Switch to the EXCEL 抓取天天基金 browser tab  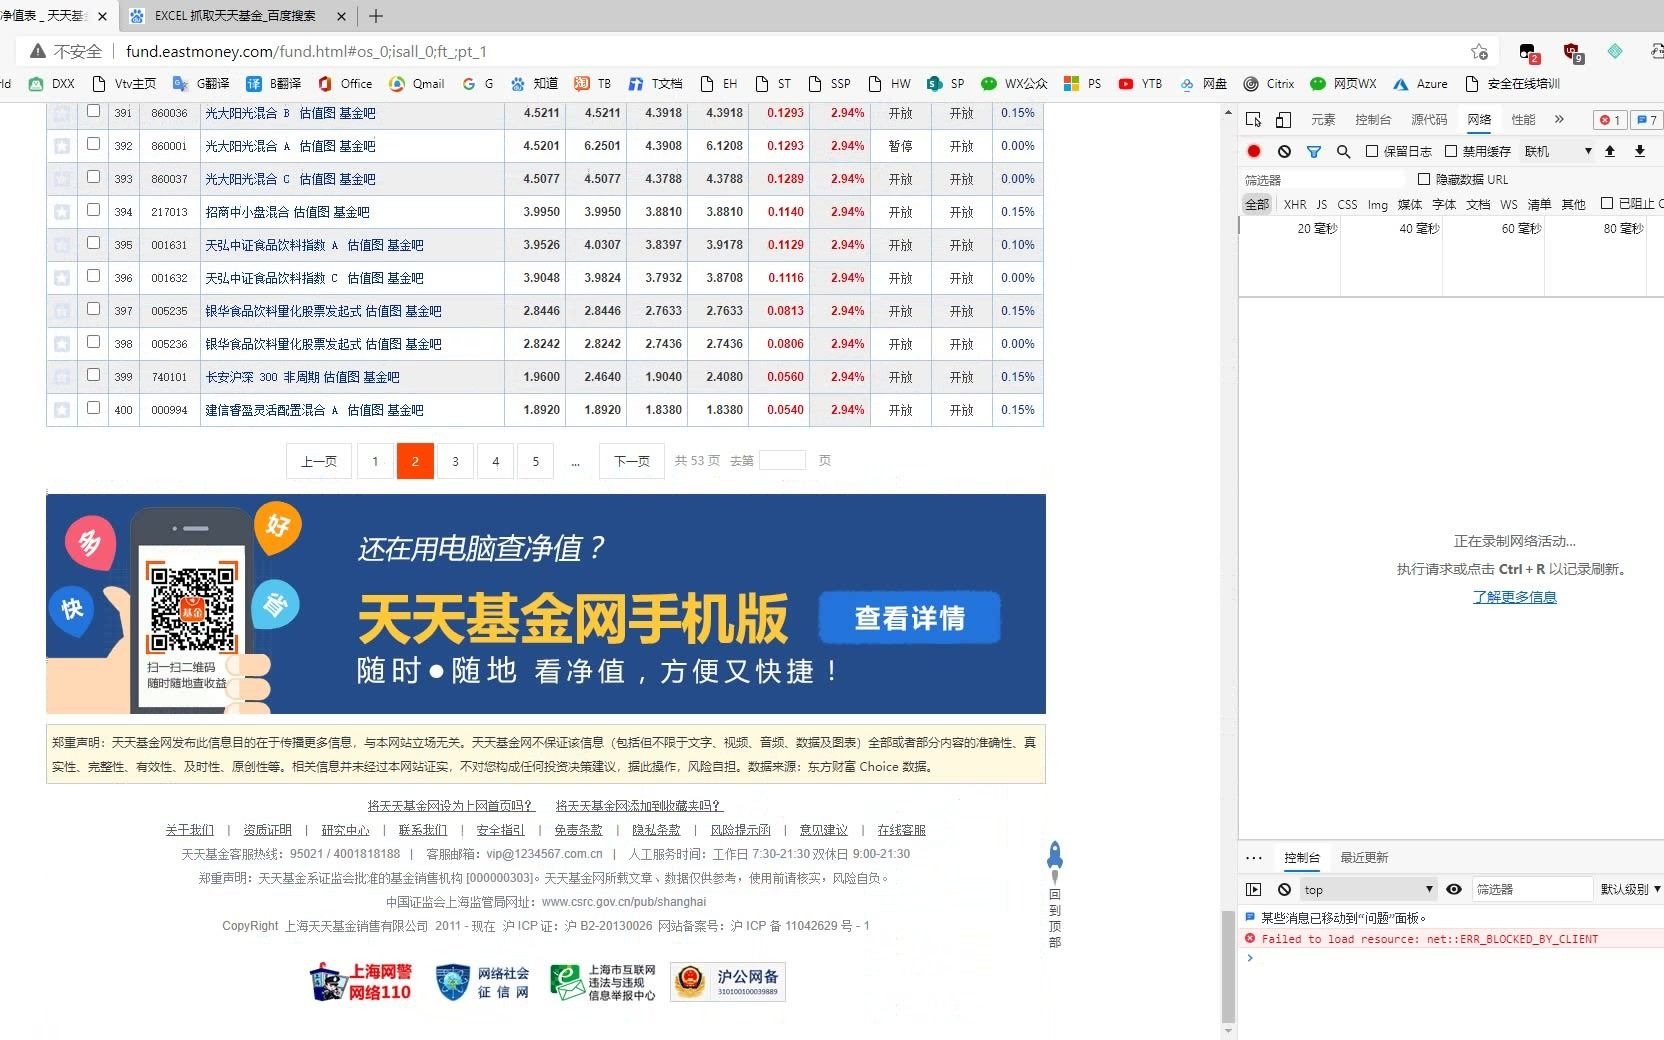point(235,16)
